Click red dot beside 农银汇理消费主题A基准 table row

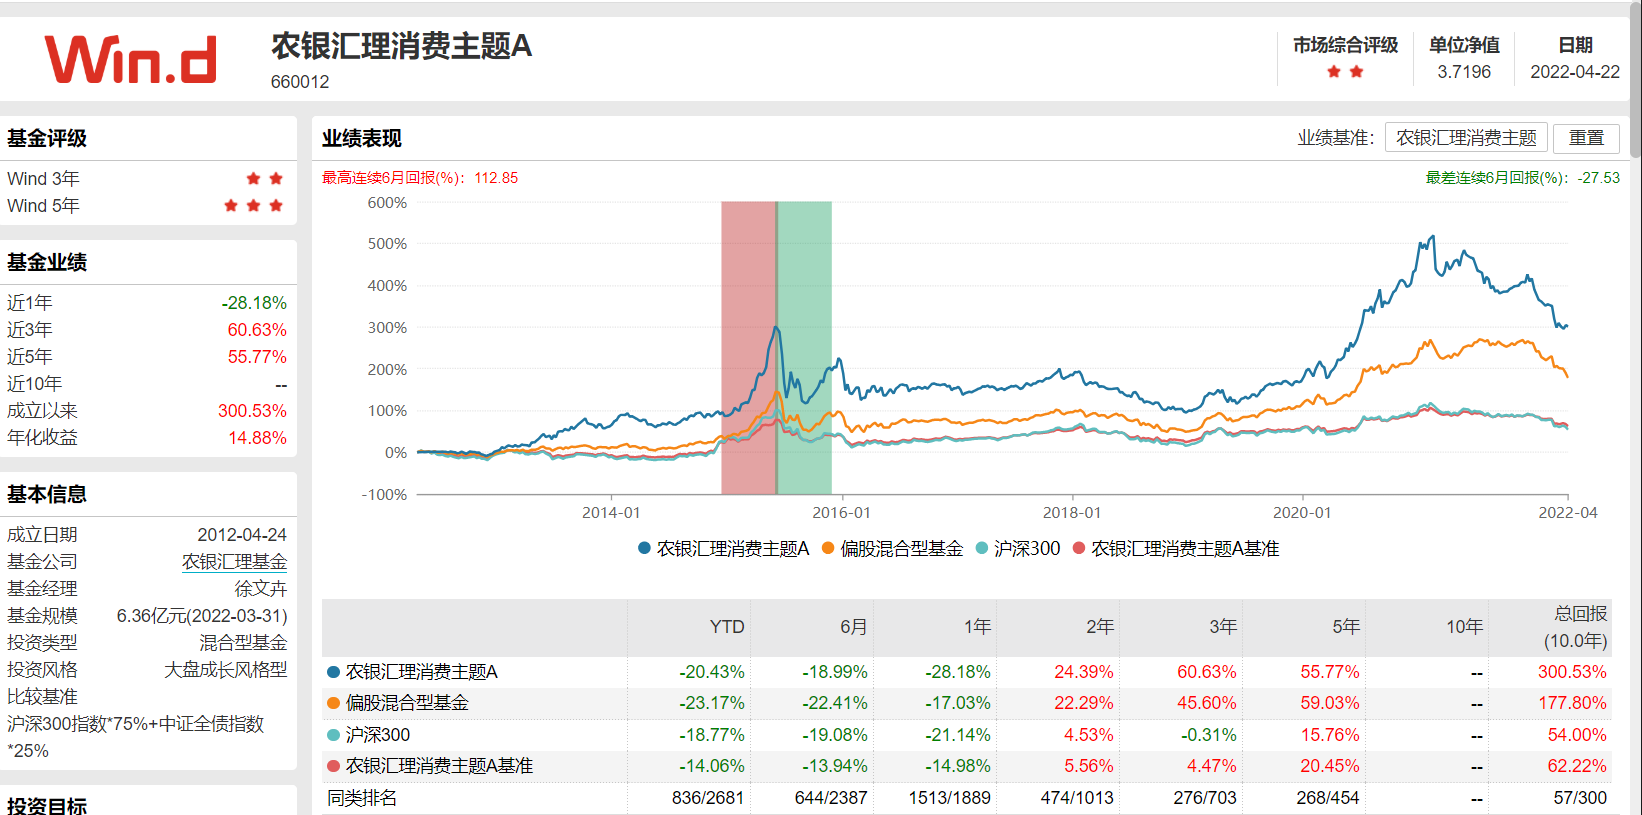[334, 766]
